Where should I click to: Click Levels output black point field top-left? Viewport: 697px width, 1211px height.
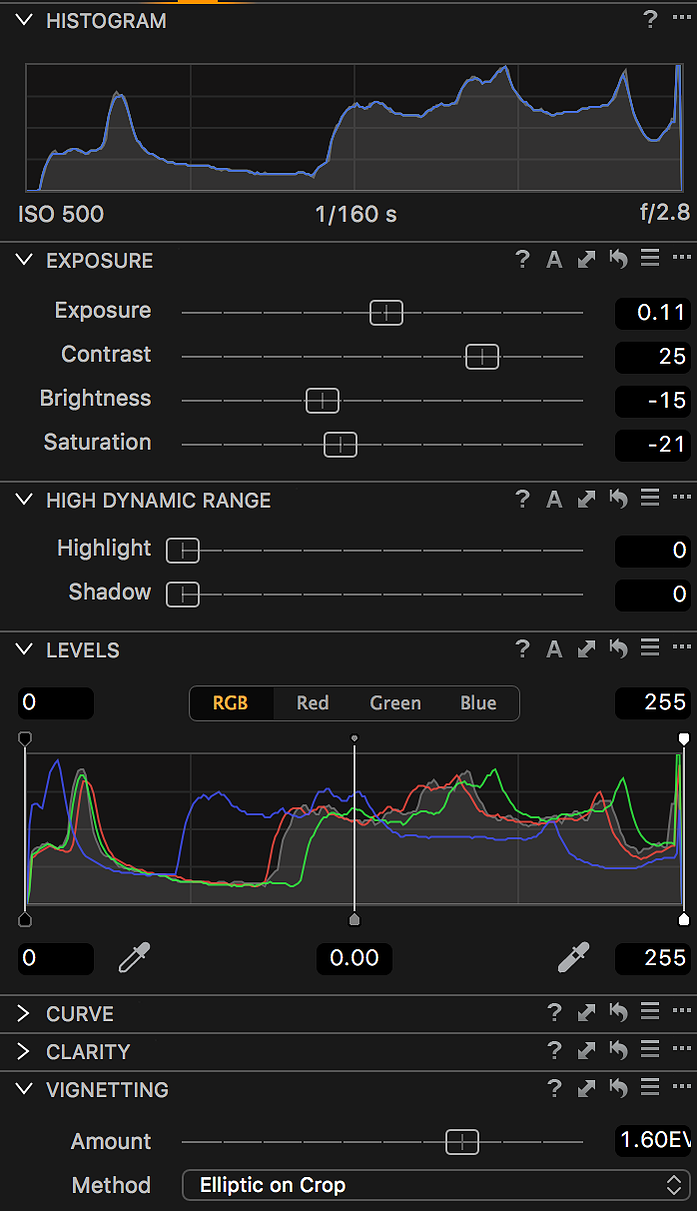pyautogui.click(x=56, y=702)
